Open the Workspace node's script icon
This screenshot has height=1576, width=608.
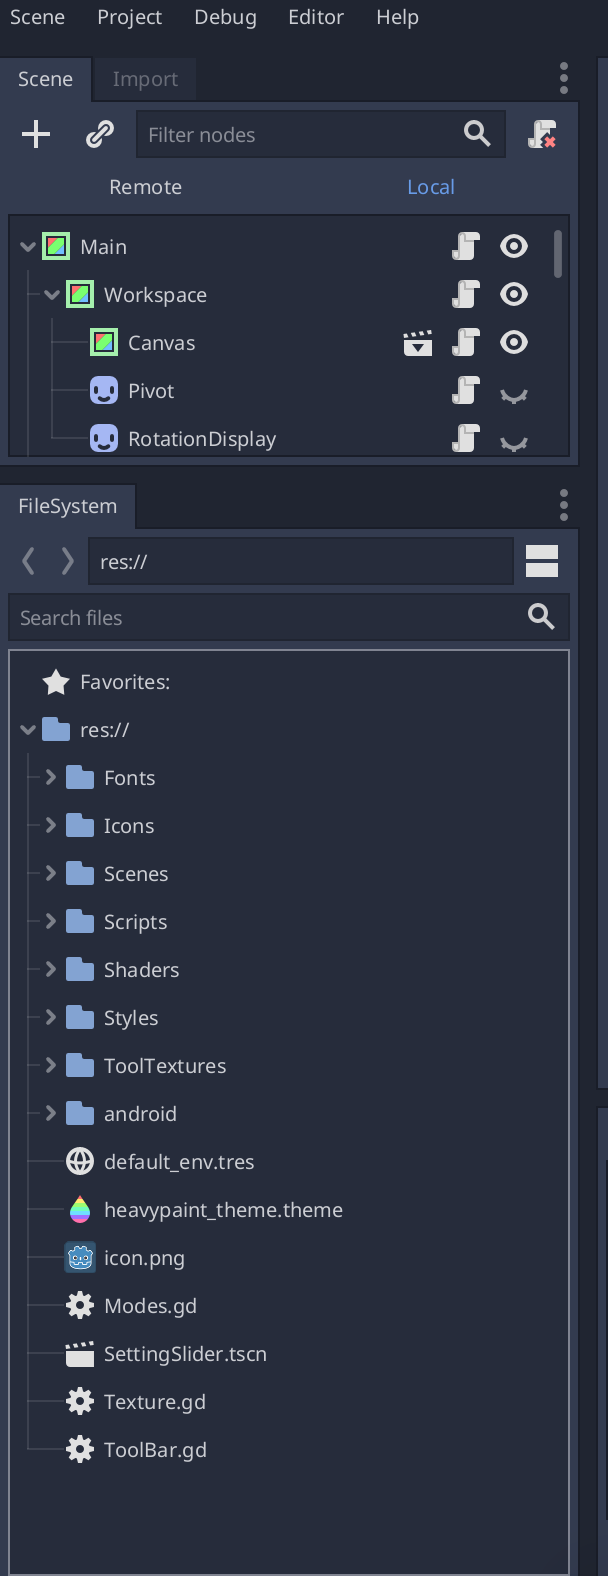[464, 294]
